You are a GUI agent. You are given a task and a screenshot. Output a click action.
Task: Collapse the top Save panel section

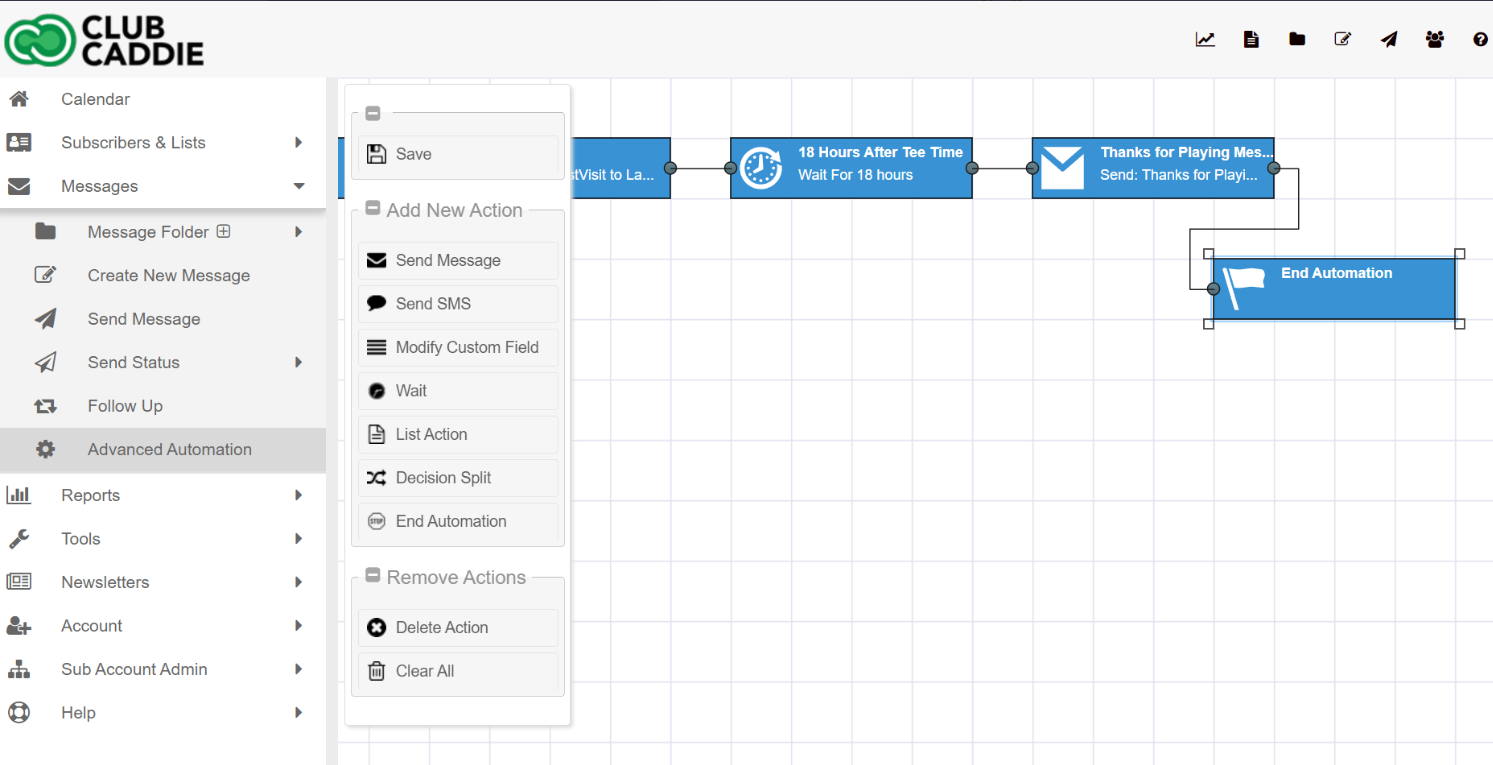[373, 114]
